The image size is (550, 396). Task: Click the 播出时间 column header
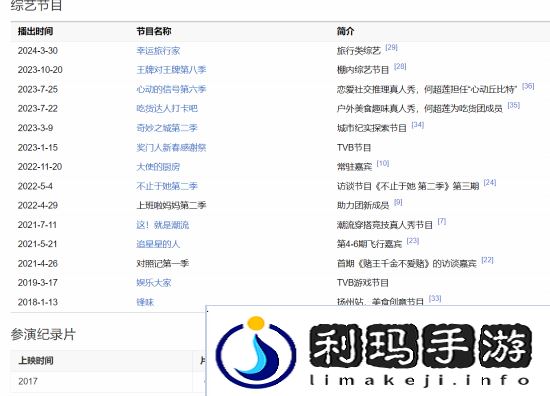point(35,31)
